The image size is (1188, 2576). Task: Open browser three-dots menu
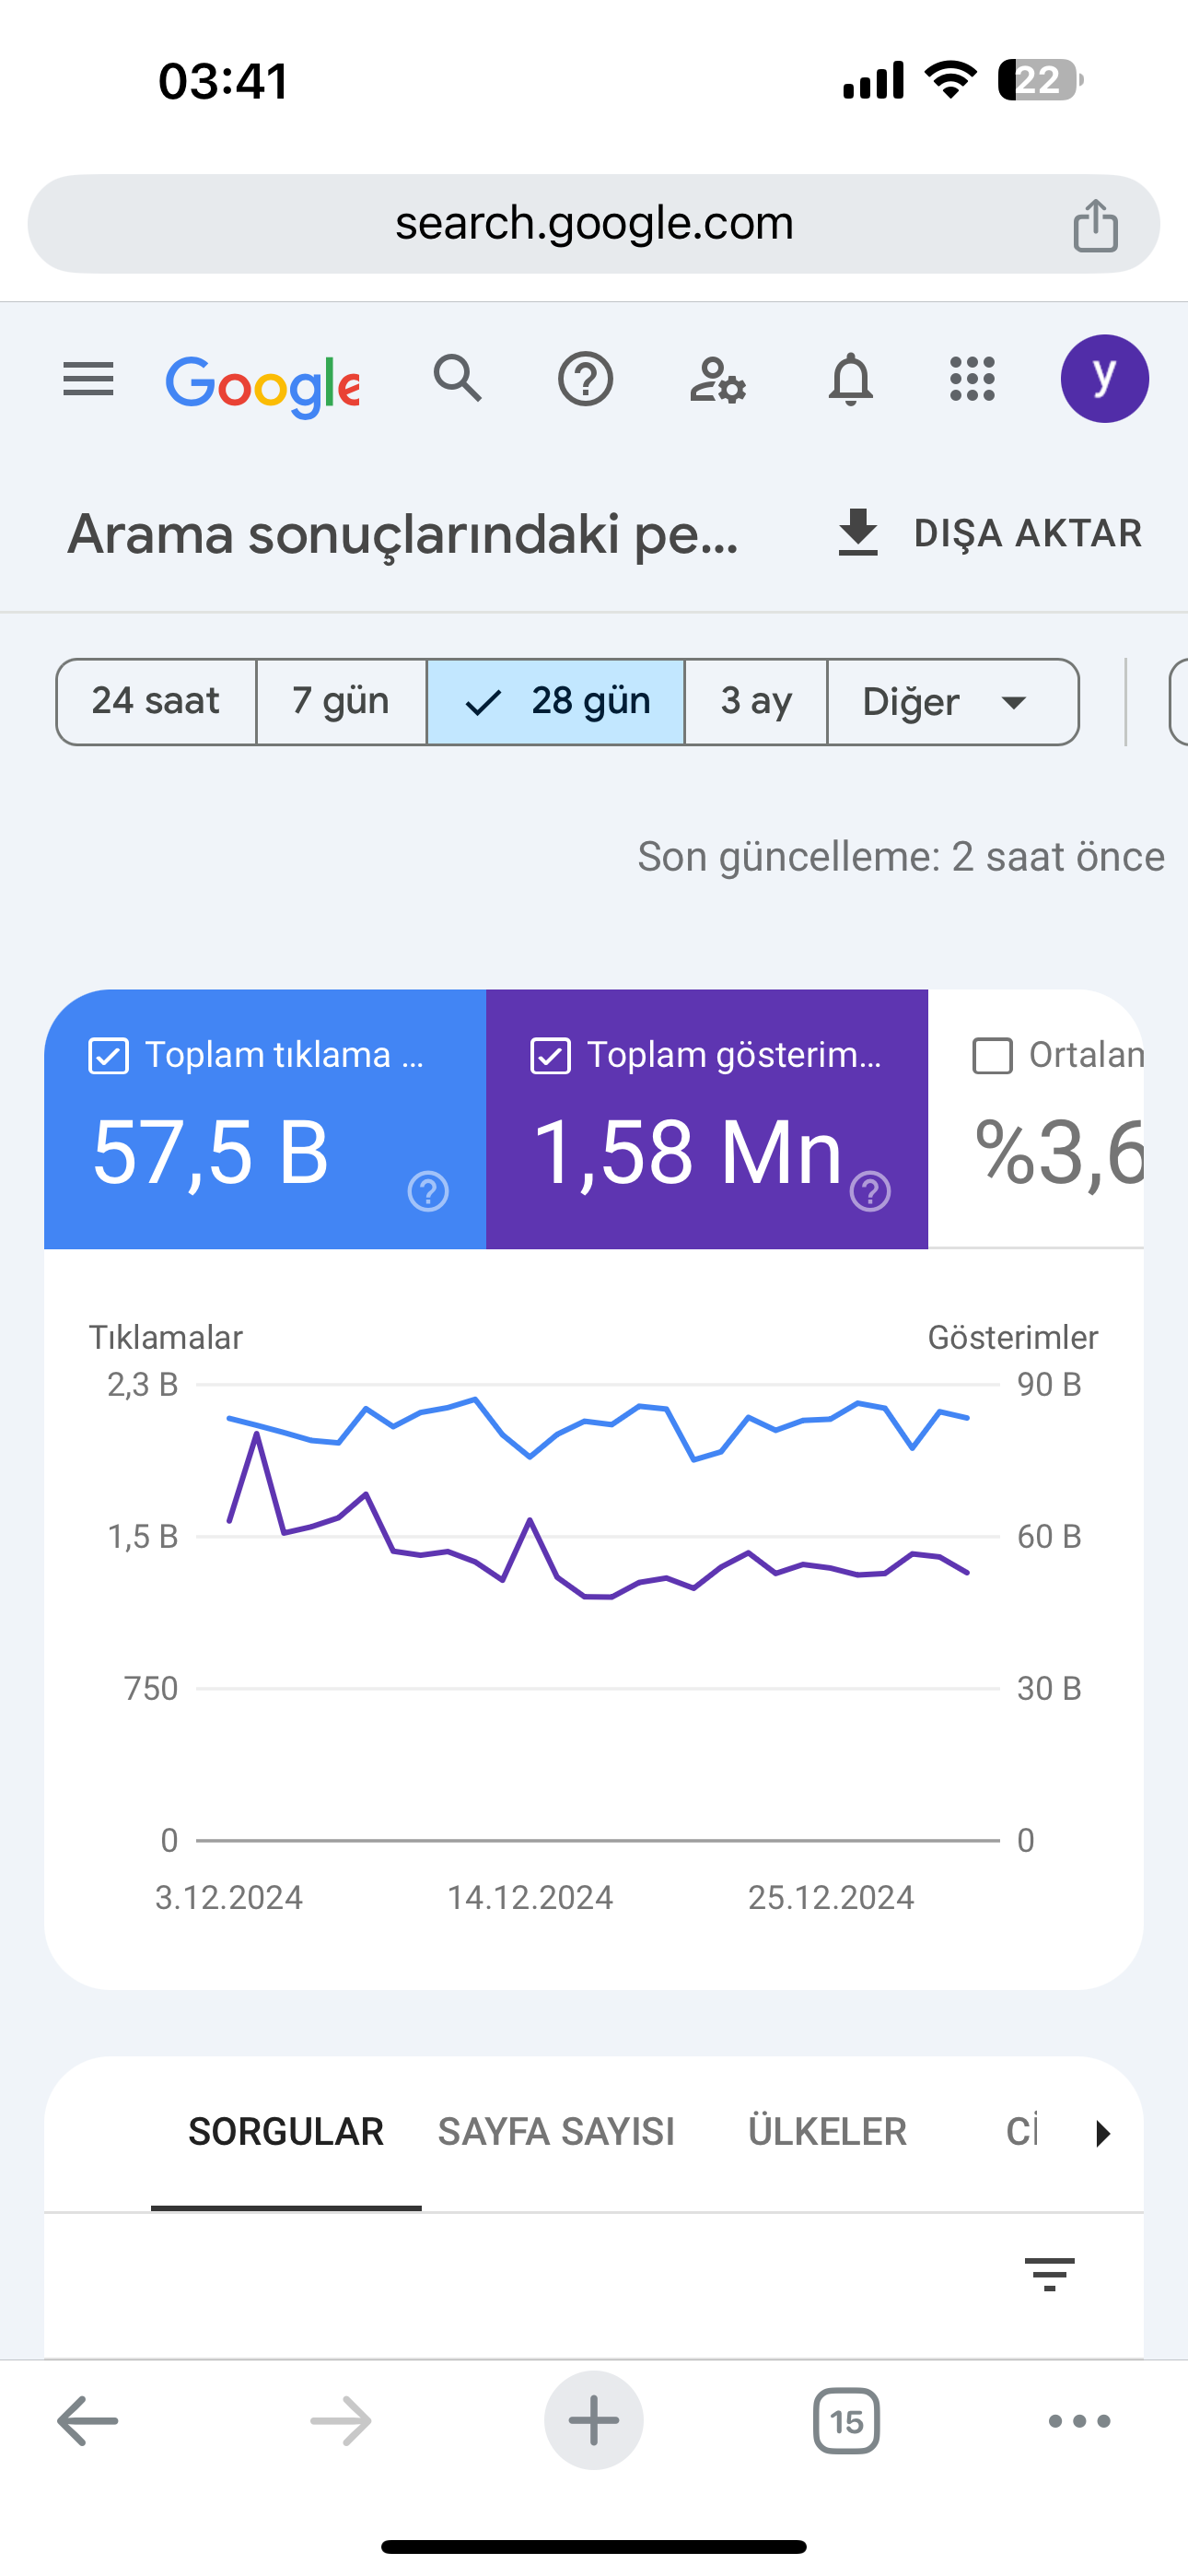tap(1079, 2421)
